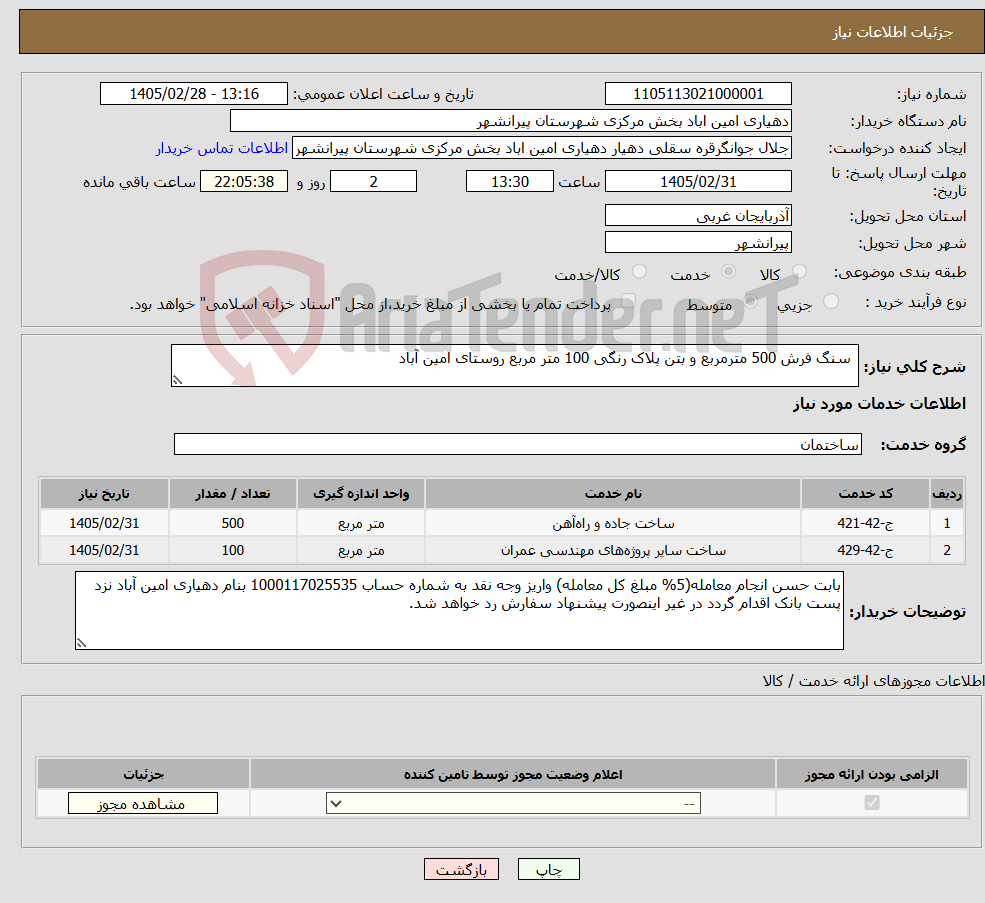Click the remaining time 22:05:38 field

pos(244,182)
